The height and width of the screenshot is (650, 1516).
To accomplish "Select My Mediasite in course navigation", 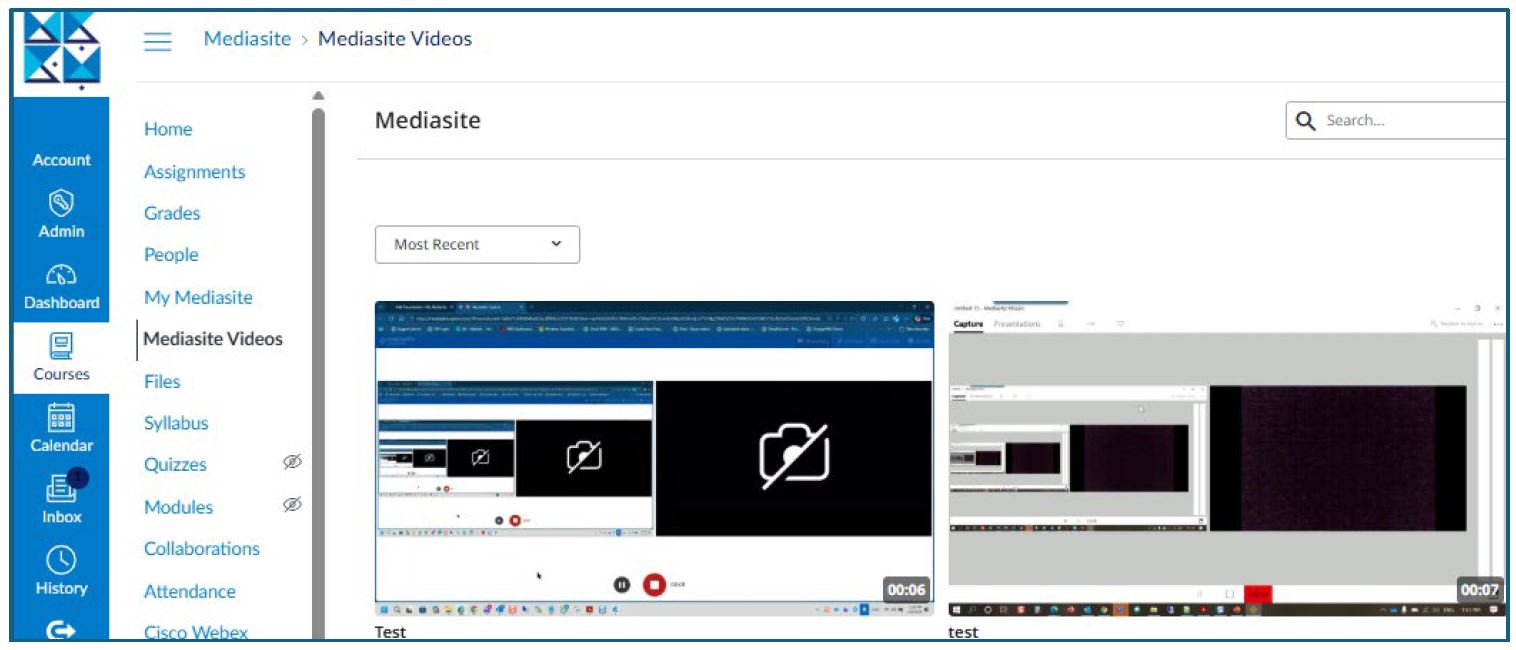I will [x=198, y=297].
